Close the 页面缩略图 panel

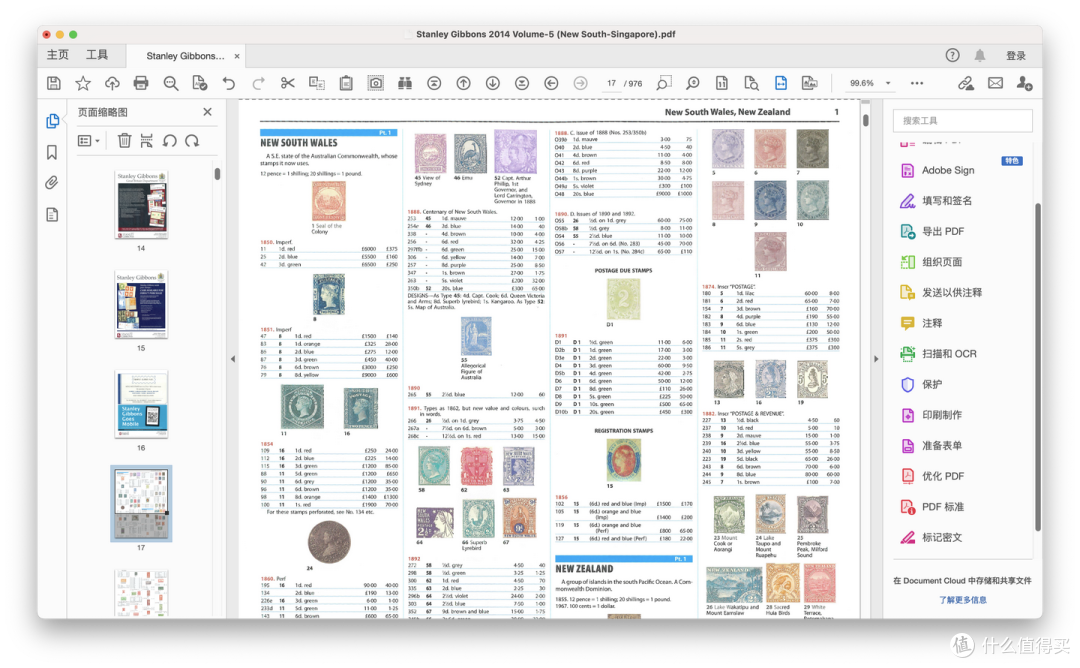[207, 112]
